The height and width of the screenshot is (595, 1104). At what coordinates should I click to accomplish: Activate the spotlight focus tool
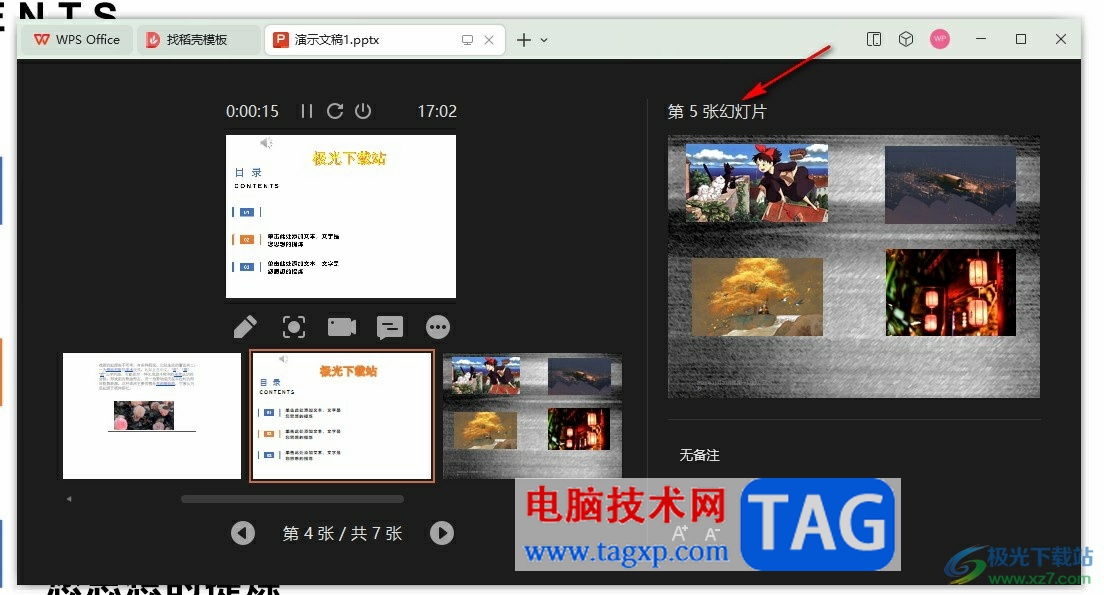pyautogui.click(x=294, y=327)
